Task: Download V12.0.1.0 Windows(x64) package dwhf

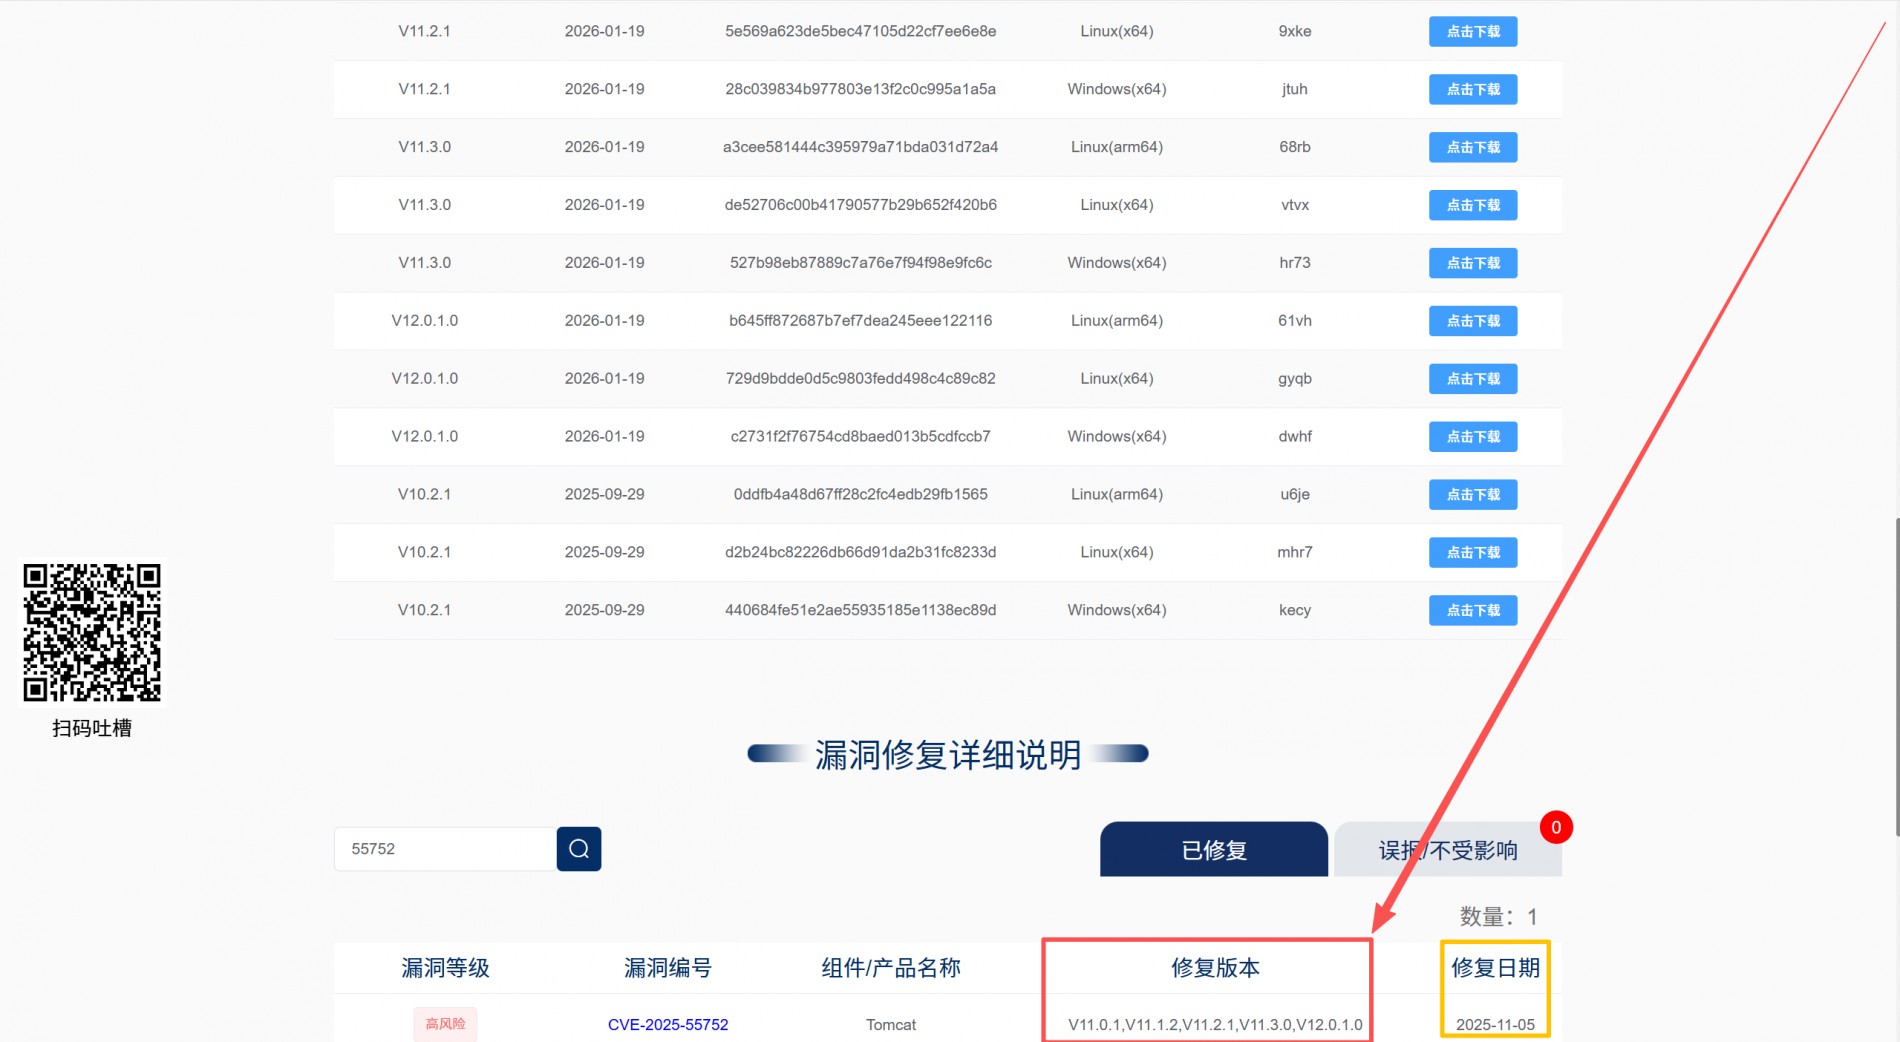Action: pyautogui.click(x=1472, y=438)
